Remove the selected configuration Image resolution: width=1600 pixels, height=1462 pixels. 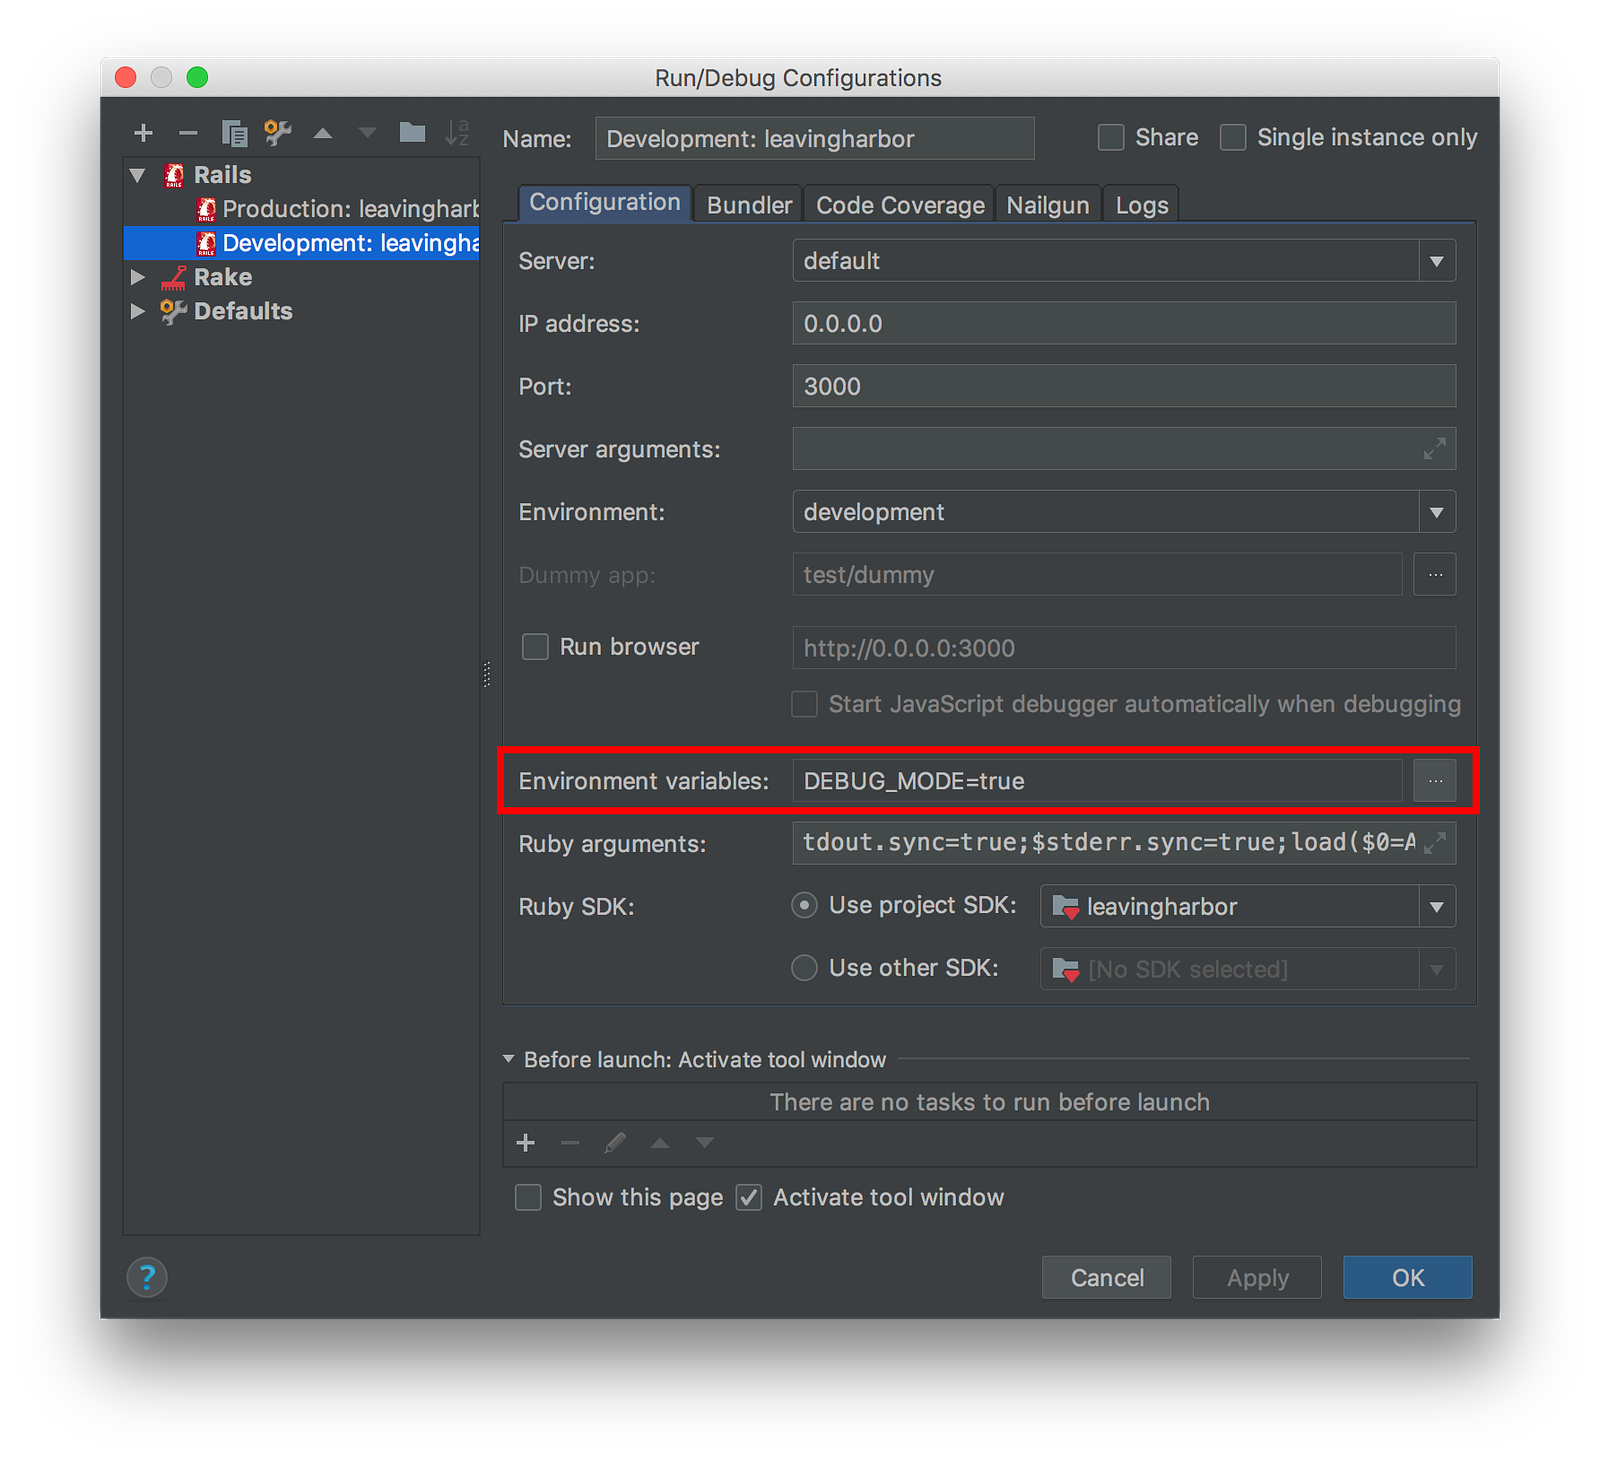tap(188, 131)
